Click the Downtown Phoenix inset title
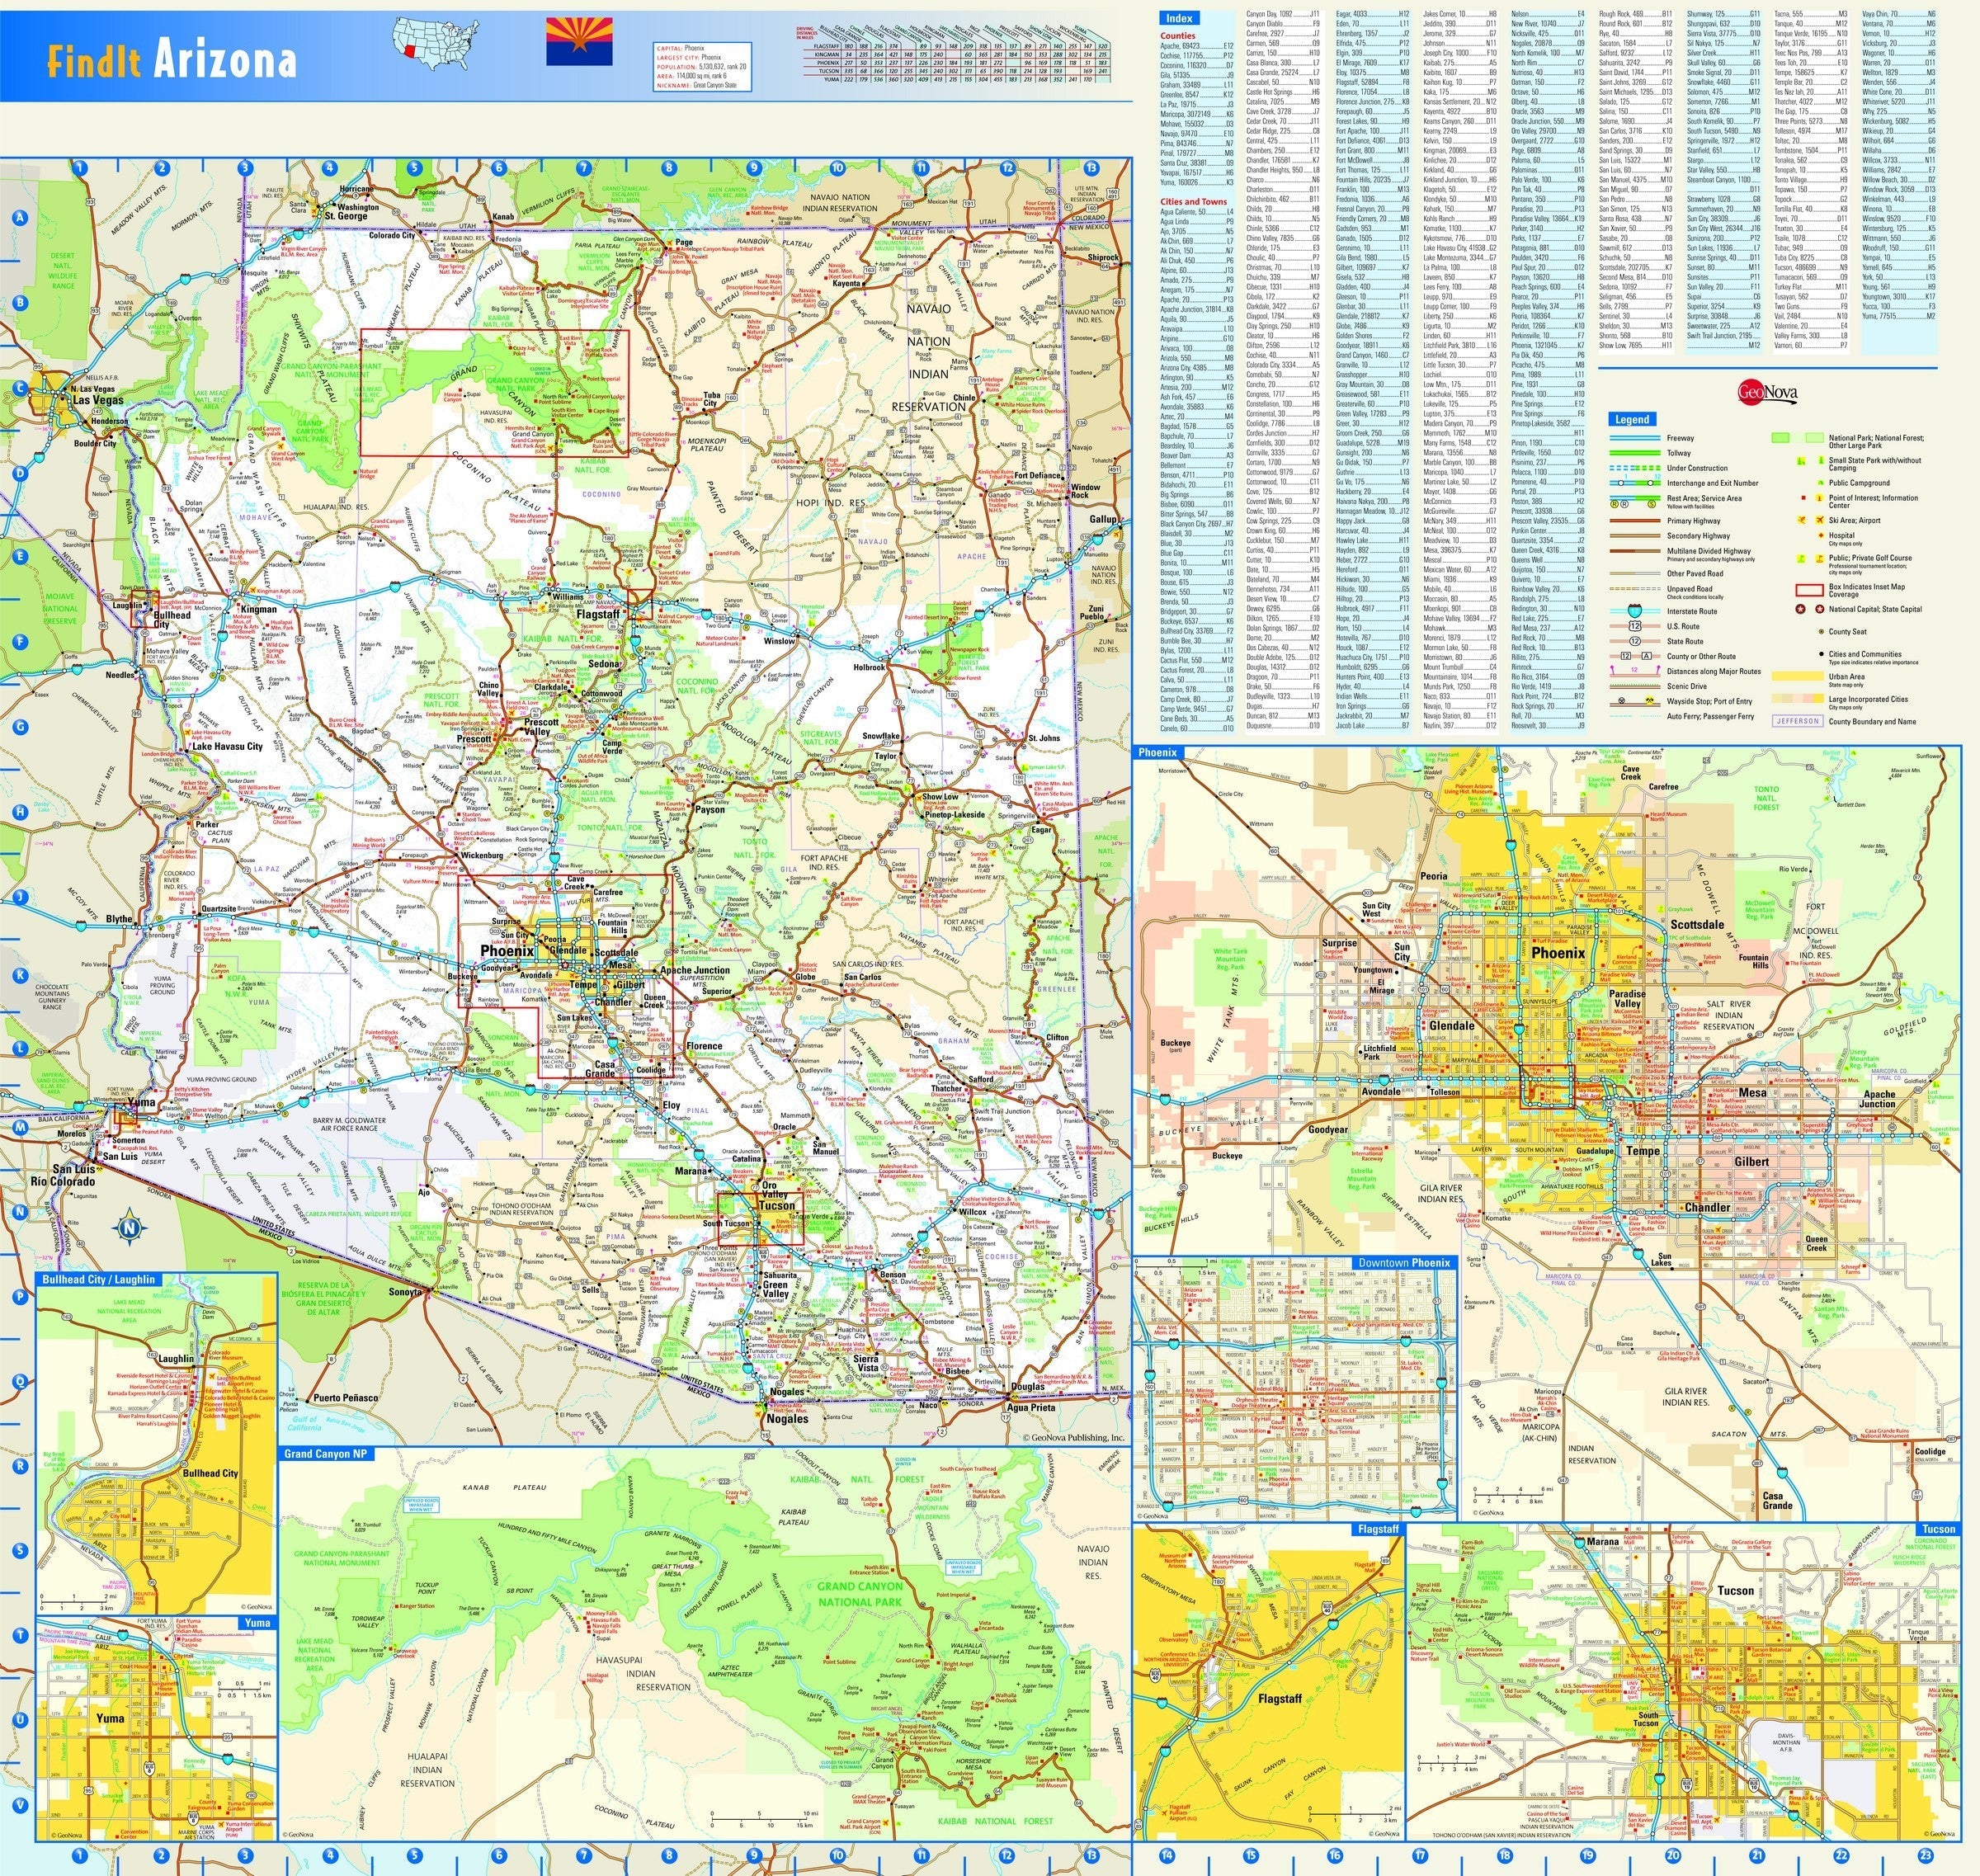Viewport: 1980px width, 1876px height. pyautogui.click(x=1403, y=1263)
